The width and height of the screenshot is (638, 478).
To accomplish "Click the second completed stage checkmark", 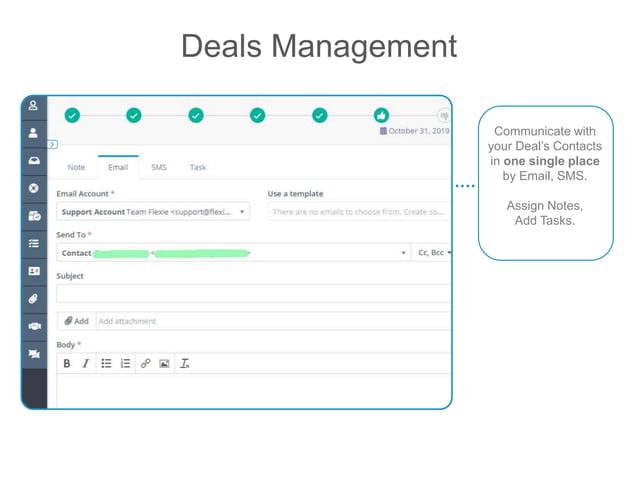I will coord(134,116).
